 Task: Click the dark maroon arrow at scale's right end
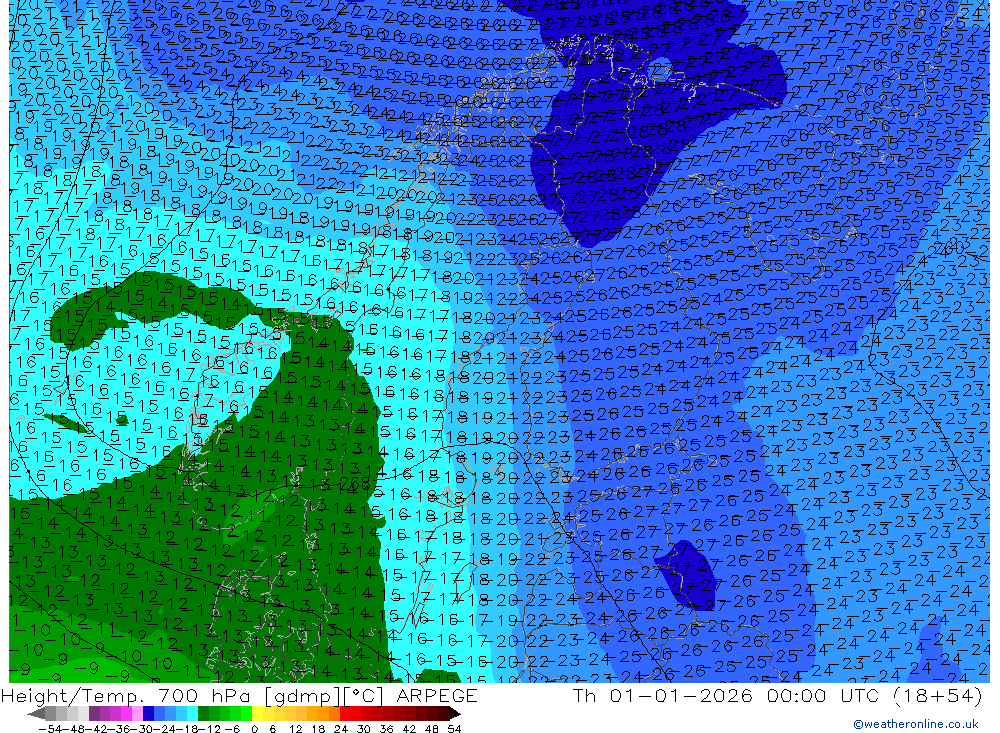(x=455, y=714)
